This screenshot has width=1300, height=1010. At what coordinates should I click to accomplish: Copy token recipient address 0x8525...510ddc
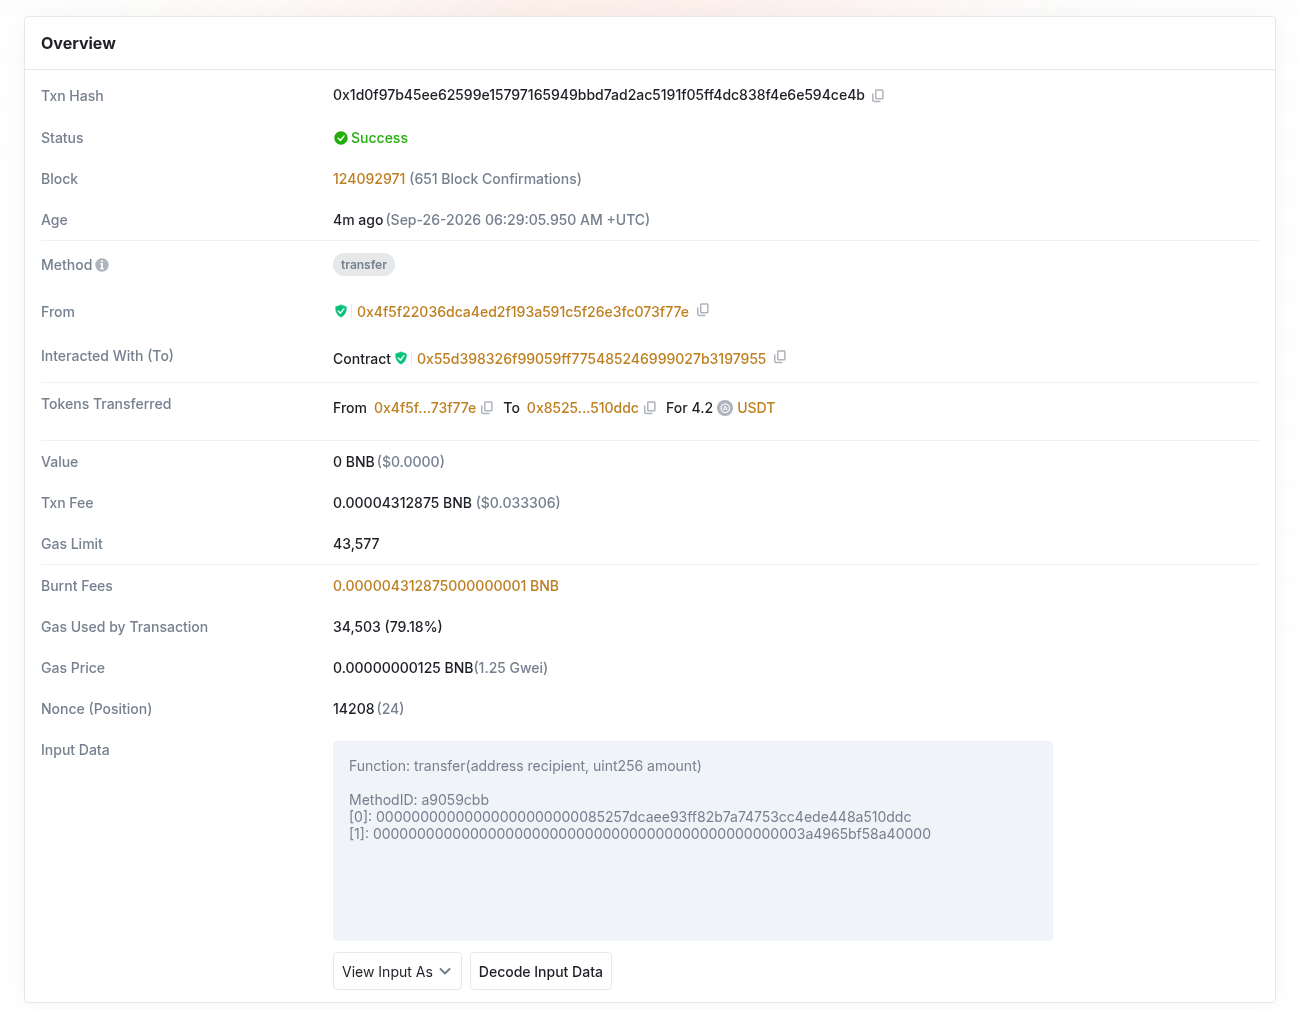(x=650, y=408)
